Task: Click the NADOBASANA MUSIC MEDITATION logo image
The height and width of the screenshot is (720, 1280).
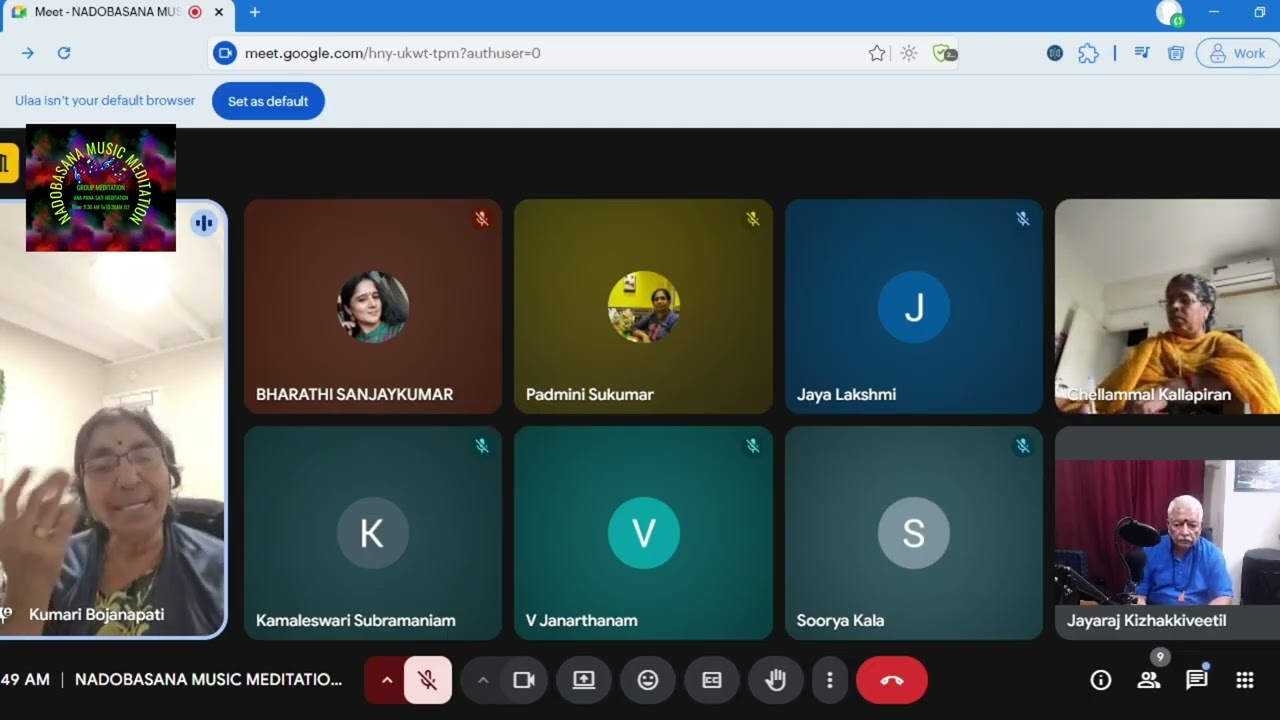Action: tap(101, 188)
